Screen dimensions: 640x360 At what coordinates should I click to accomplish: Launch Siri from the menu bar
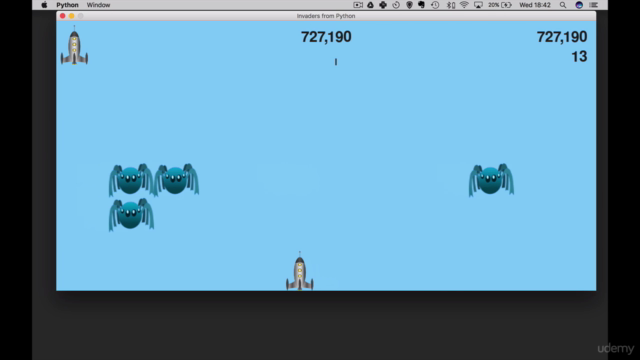coord(579,5)
